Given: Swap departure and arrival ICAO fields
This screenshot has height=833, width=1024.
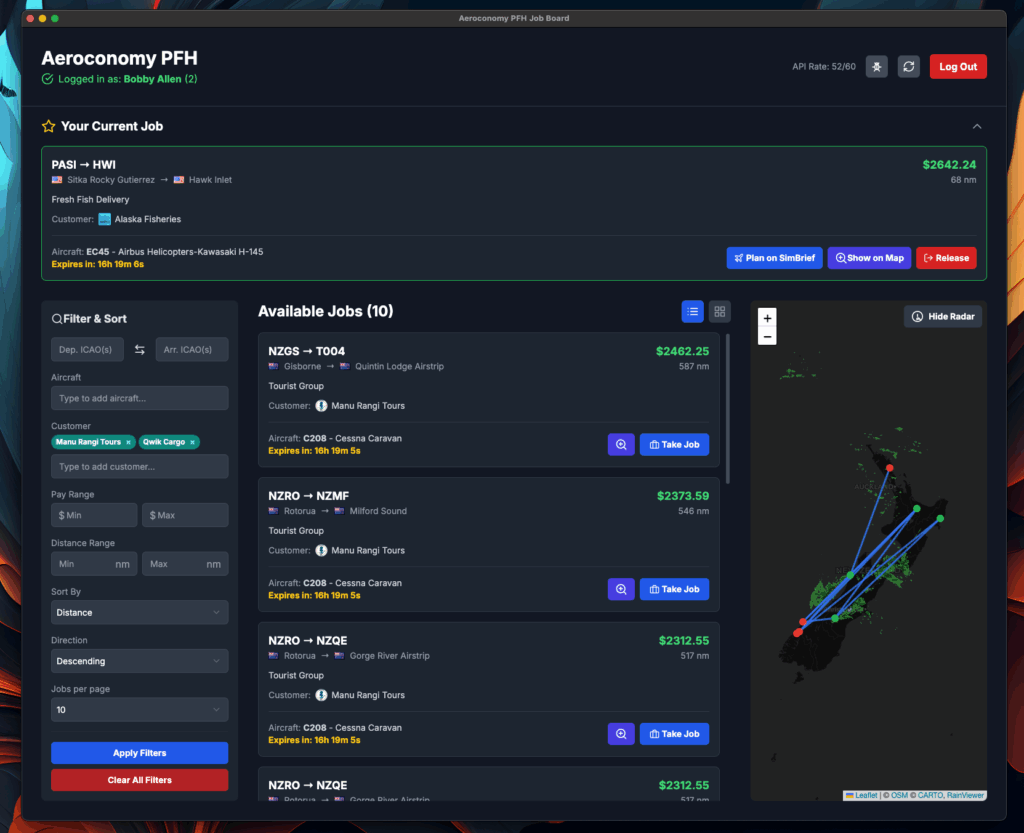Looking at the screenshot, I should click(140, 350).
